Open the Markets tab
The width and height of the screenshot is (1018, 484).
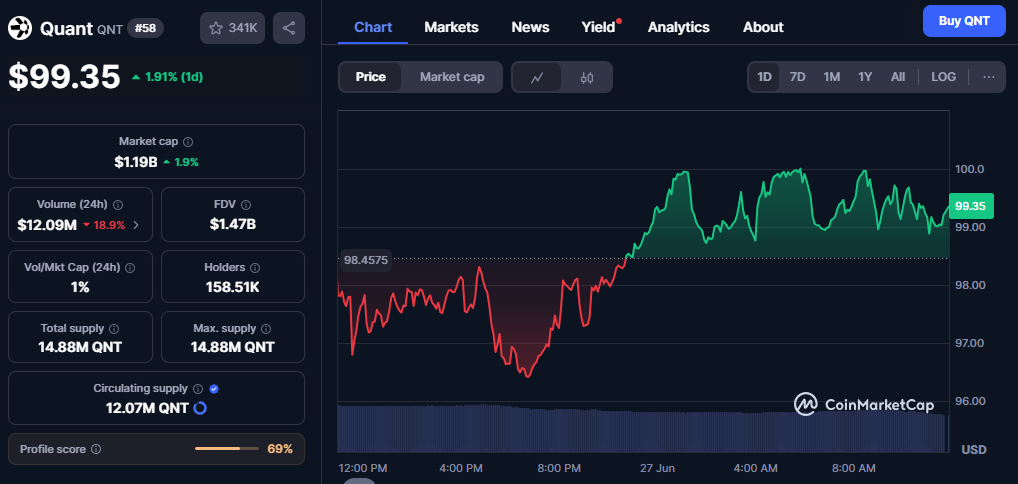[451, 27]
